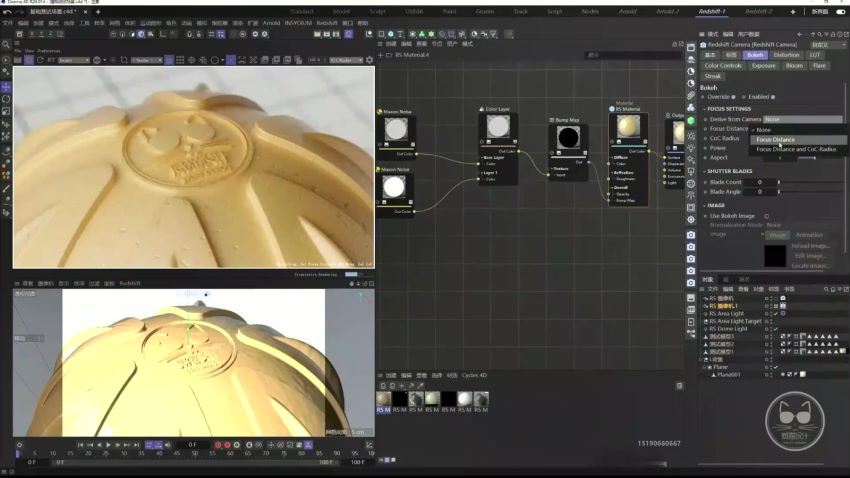Image resolution: width=850 pixels, height=478 pixels.
Task: Click the search magnifier icon in the left toolbar
Action: point(6,45)
